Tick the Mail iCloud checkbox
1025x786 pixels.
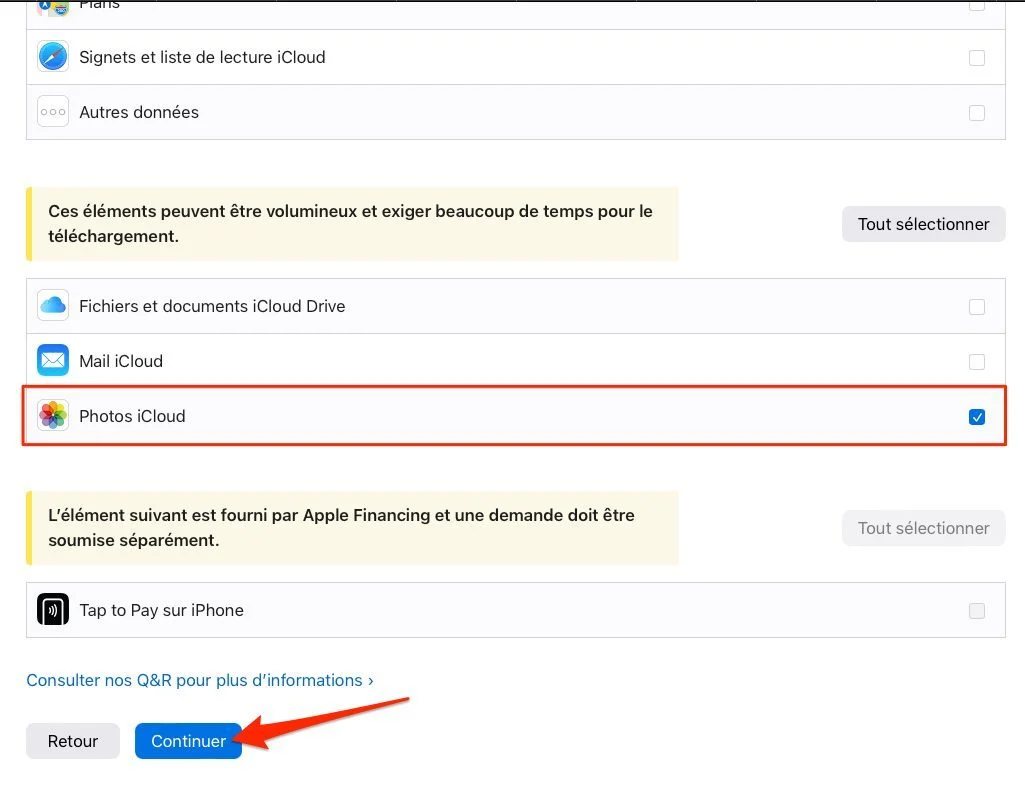[x=977, y=362]
